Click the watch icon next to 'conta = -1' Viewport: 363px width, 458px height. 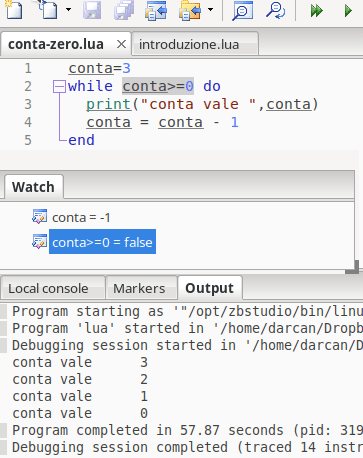point(39,216)
